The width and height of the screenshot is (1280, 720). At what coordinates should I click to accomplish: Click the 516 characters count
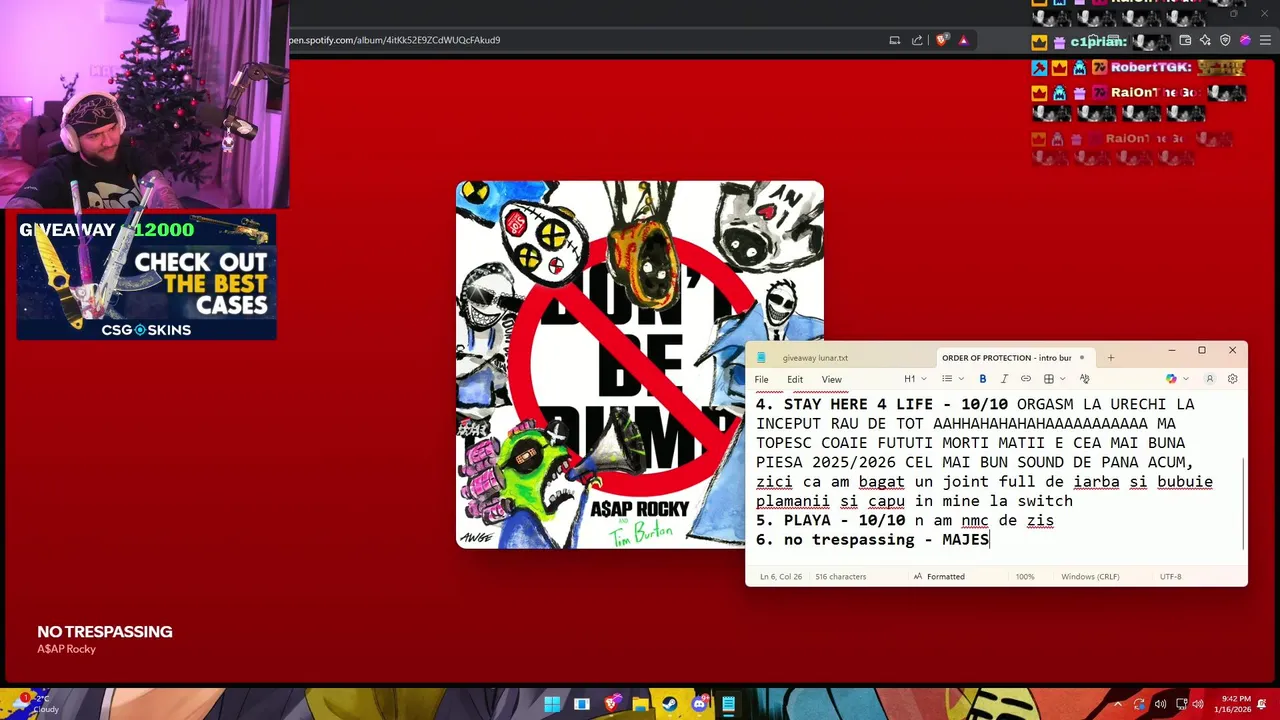[841, 577]
